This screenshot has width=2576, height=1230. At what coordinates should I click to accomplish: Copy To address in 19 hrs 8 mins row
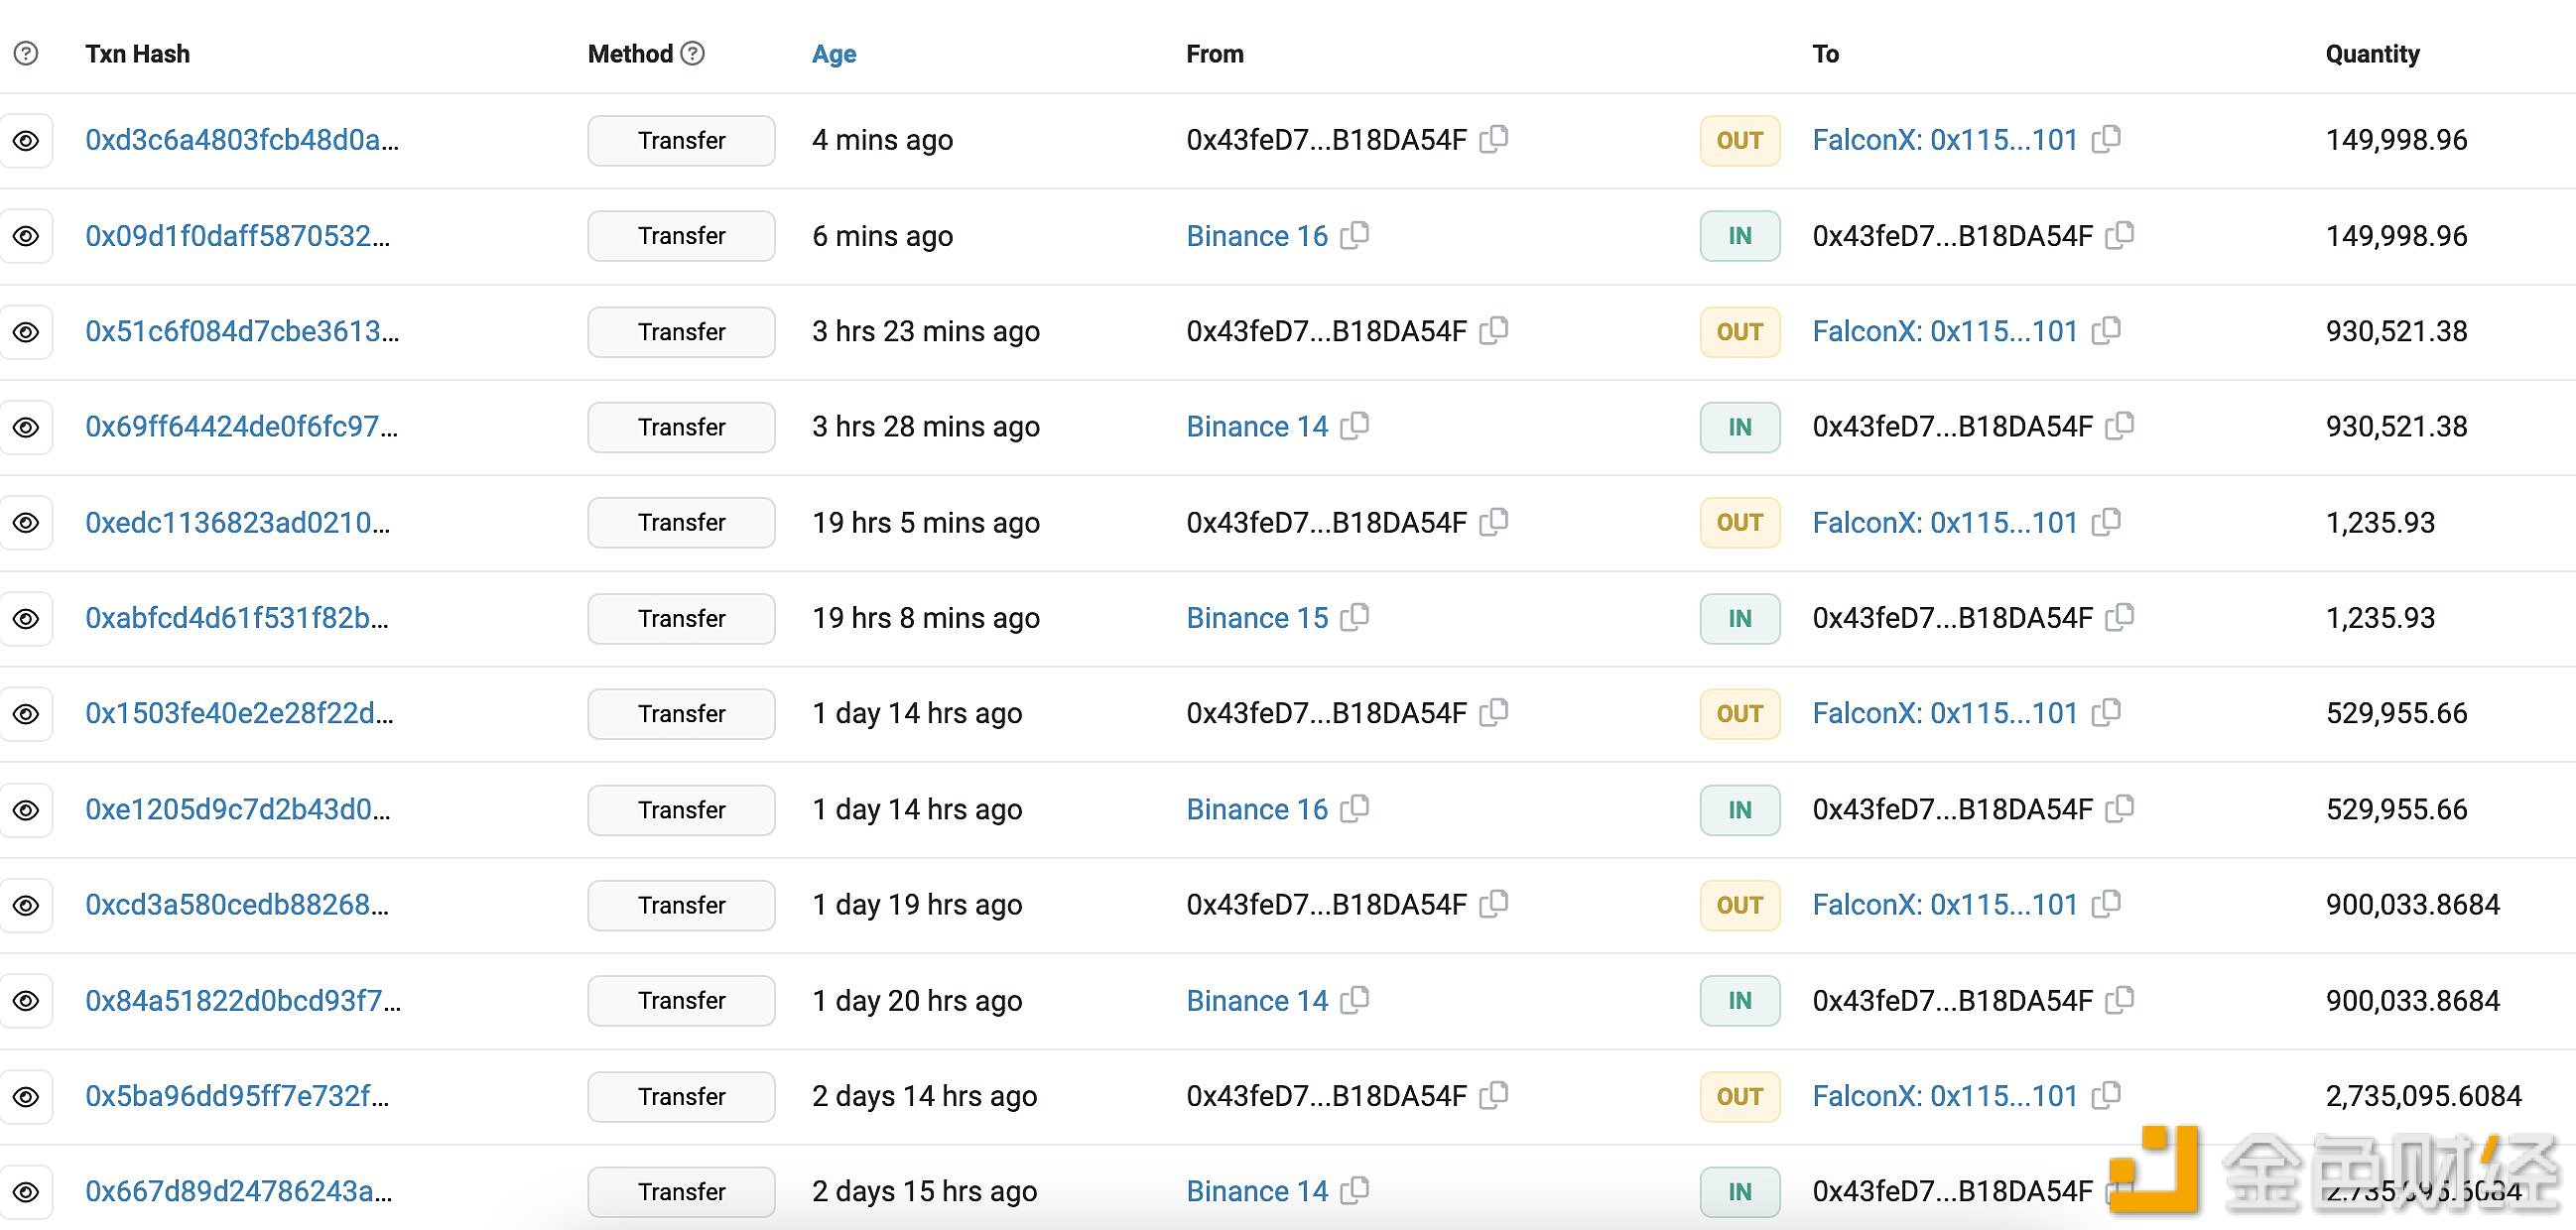[x=2120, y=616]
